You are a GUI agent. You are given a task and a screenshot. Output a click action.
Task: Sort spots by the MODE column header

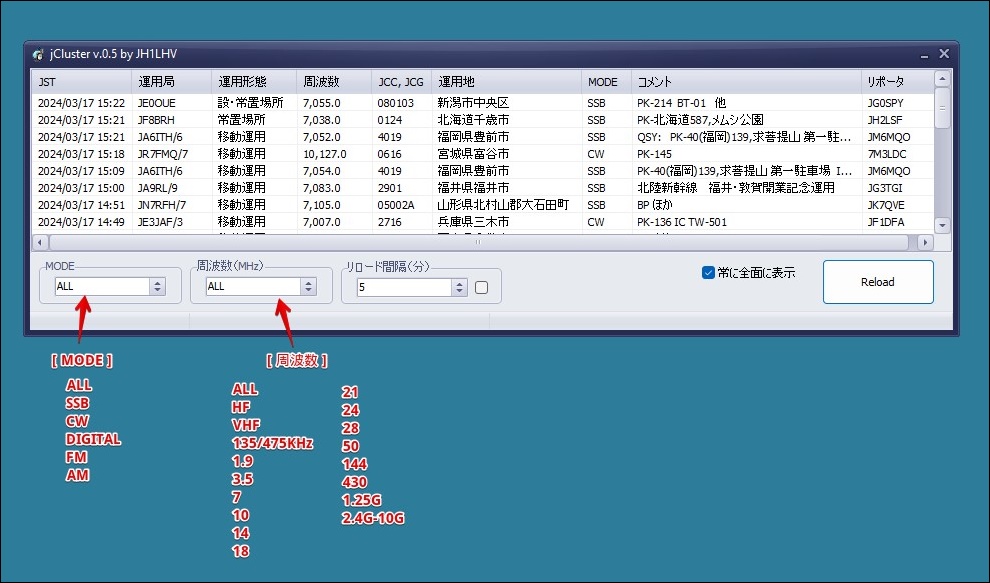point(604,81)
